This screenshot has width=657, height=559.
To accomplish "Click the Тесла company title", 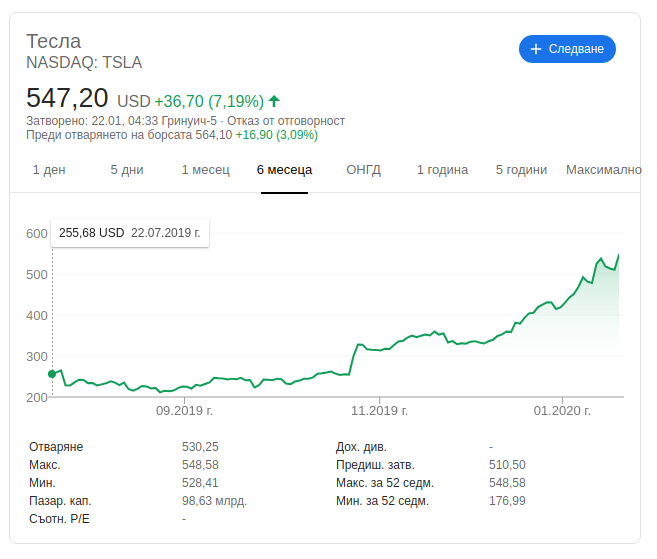I will [54, 41].
